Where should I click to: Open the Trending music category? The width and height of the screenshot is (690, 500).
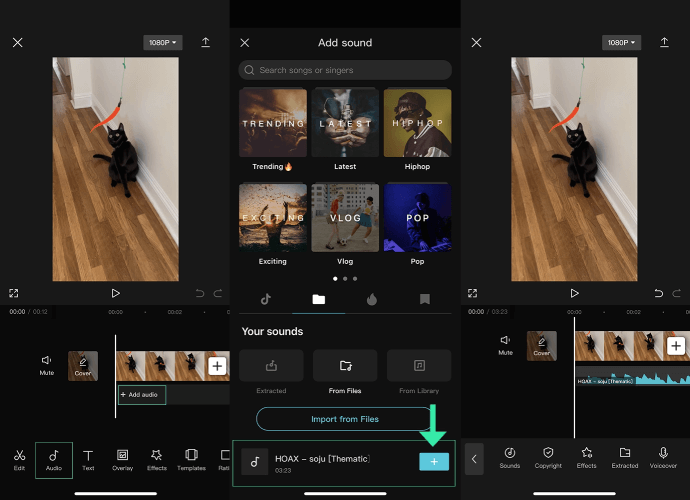point(273,129)
